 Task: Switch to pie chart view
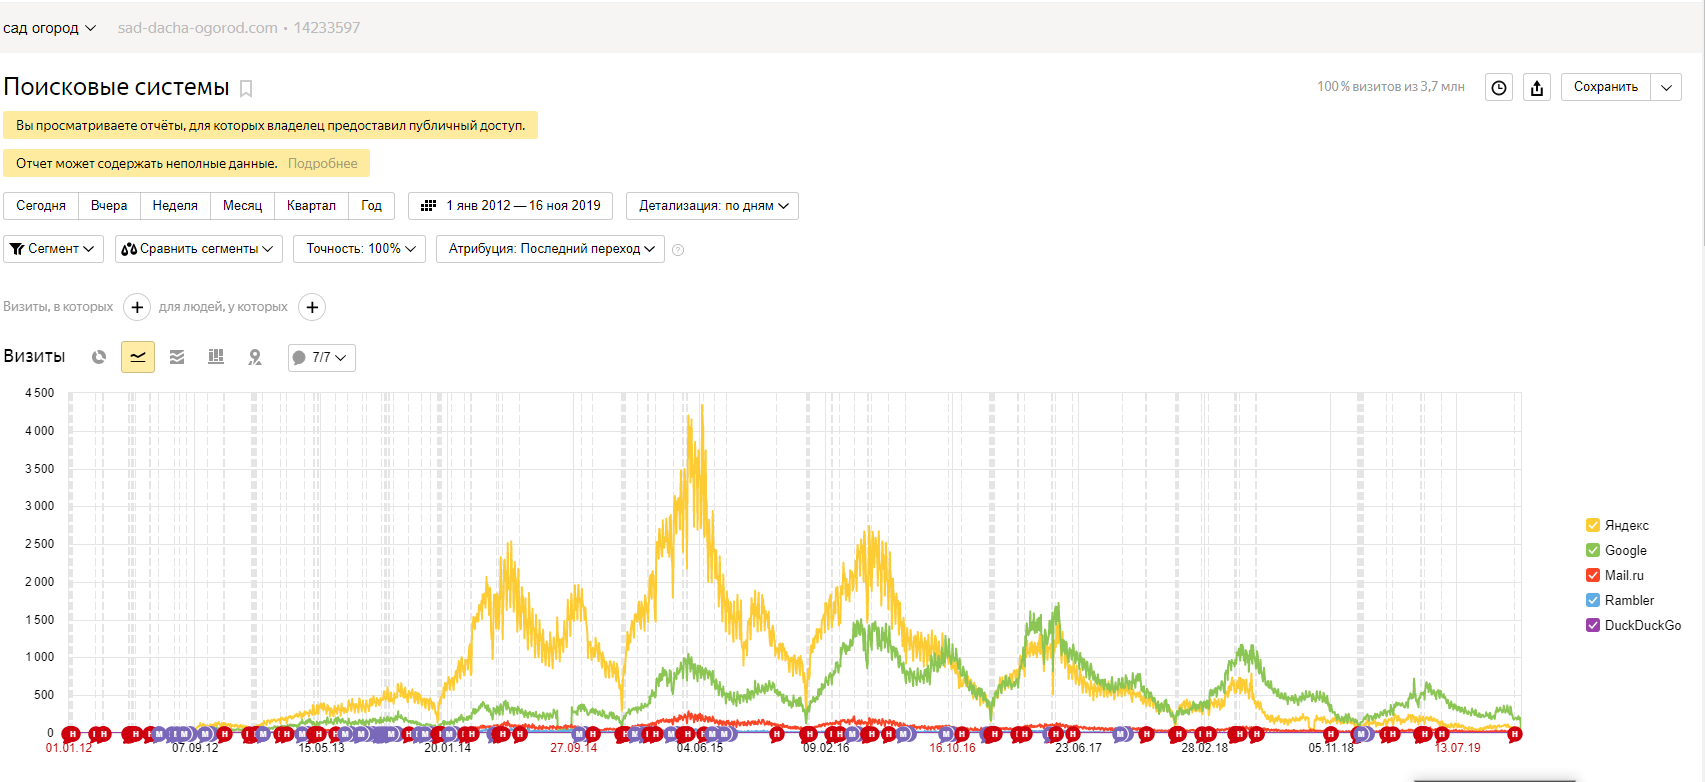(99, 357)
